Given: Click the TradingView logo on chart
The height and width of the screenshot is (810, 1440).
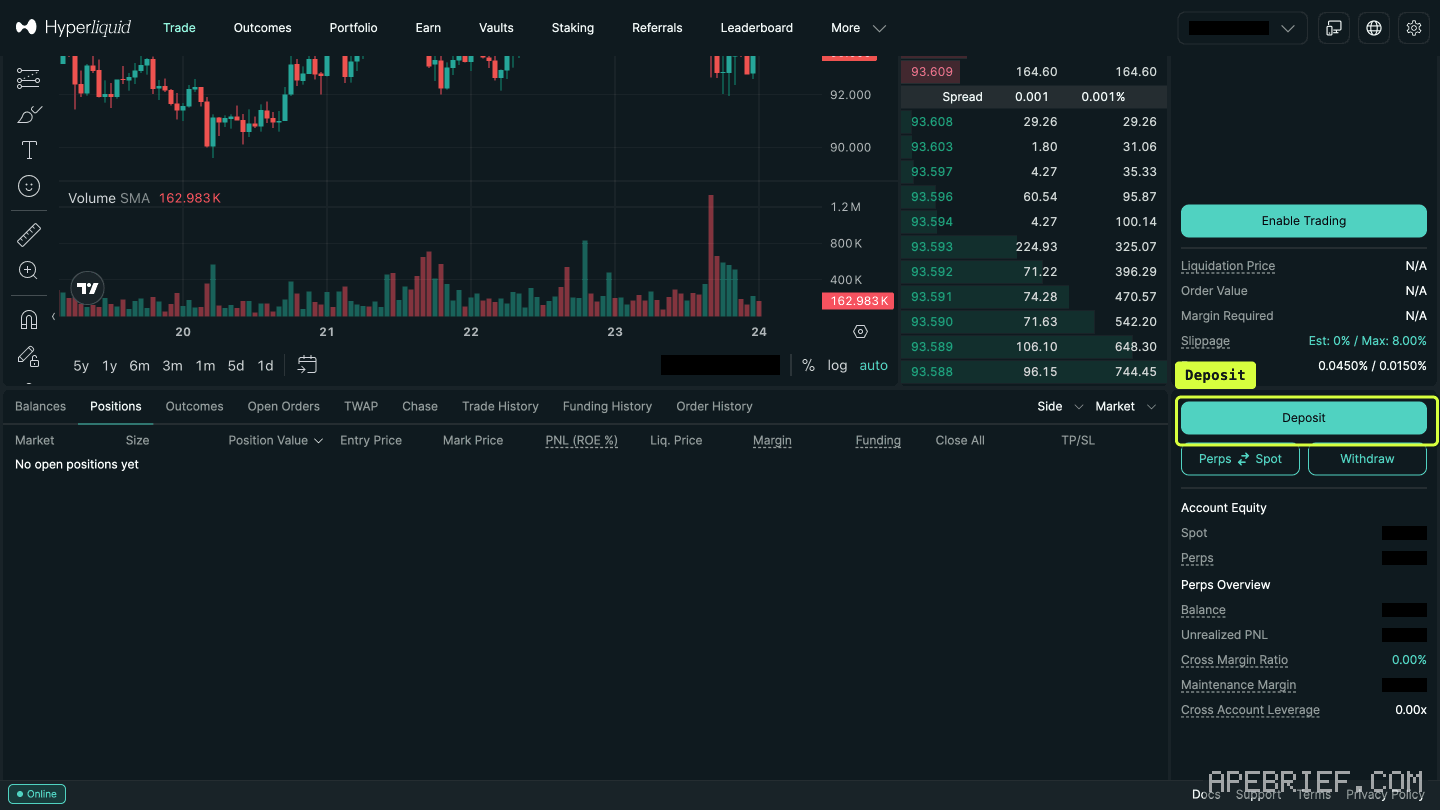Looking at the screenshot, I should [88, 289].
